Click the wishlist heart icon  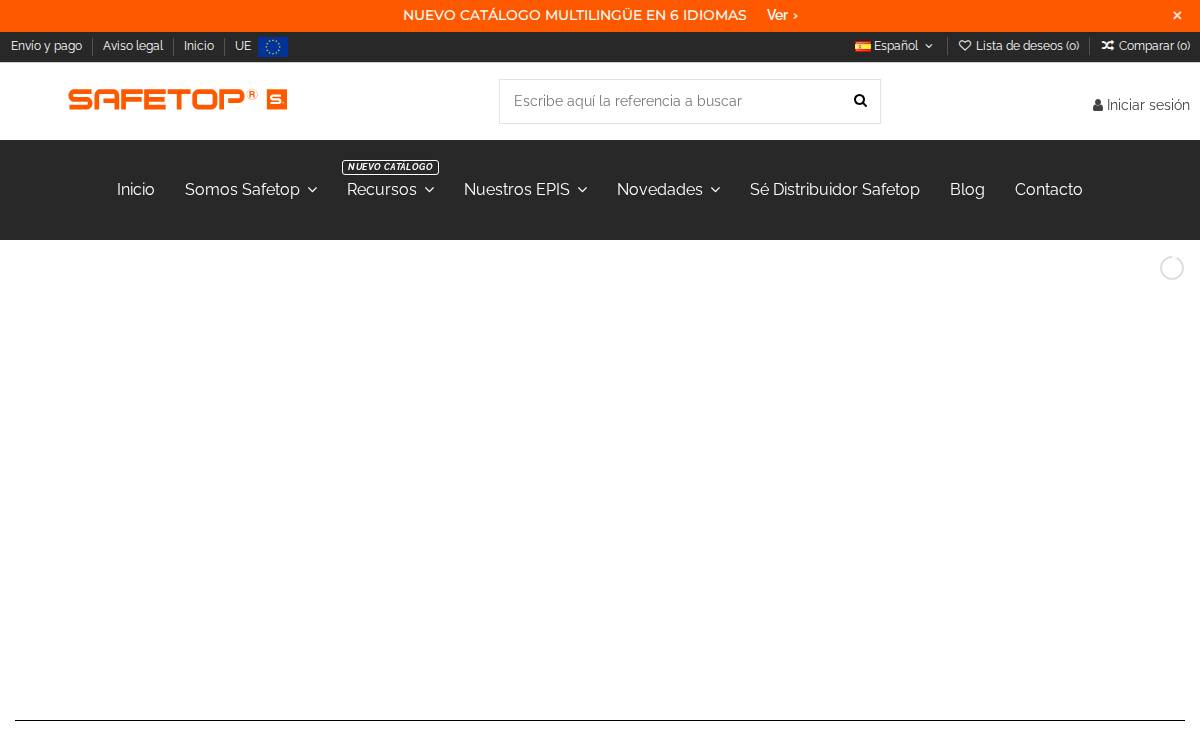pos(965,46)
